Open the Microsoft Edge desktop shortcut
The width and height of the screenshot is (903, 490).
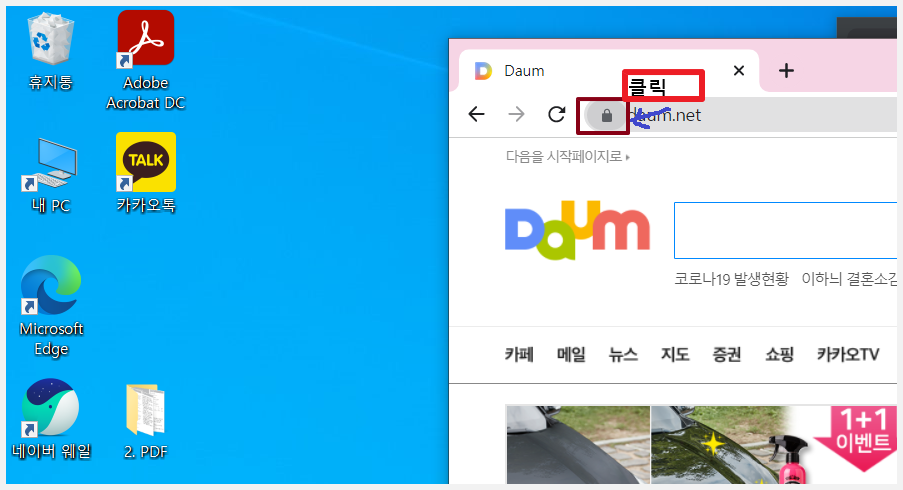pos(51,306)
